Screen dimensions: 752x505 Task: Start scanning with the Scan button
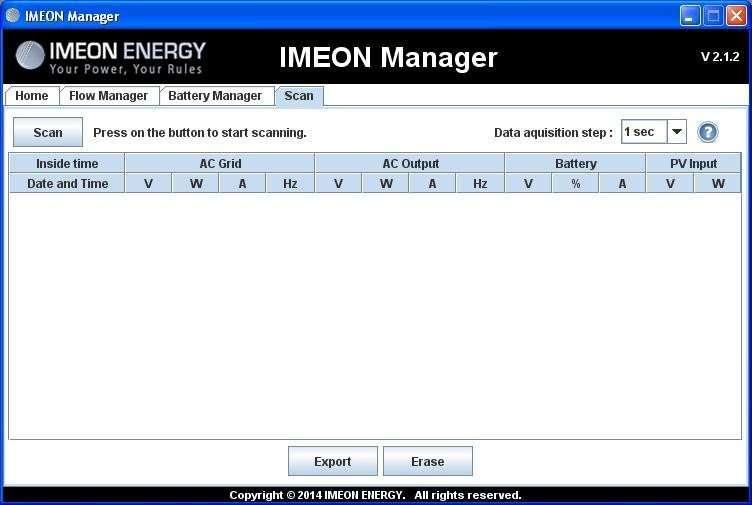48,132
